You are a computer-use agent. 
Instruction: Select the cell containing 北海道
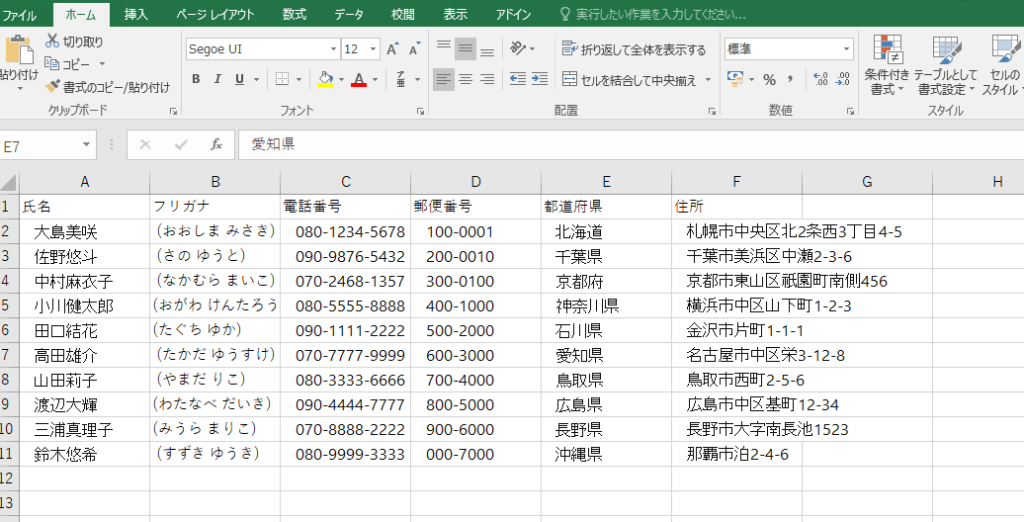580,232
